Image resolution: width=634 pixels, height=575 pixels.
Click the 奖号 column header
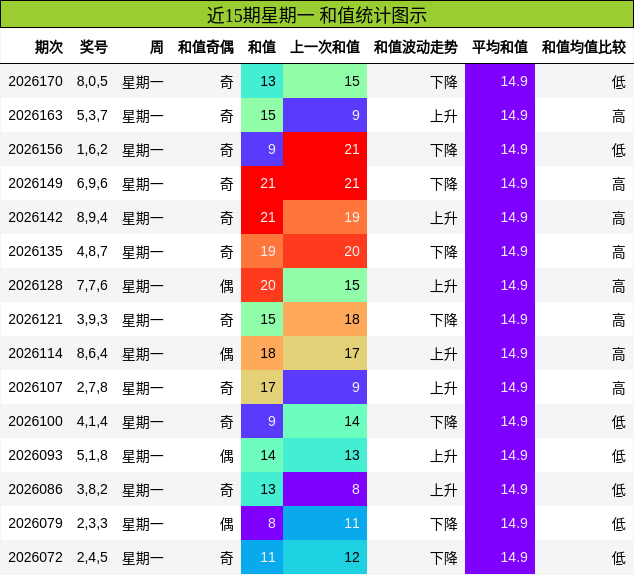[x=94, y=47]
